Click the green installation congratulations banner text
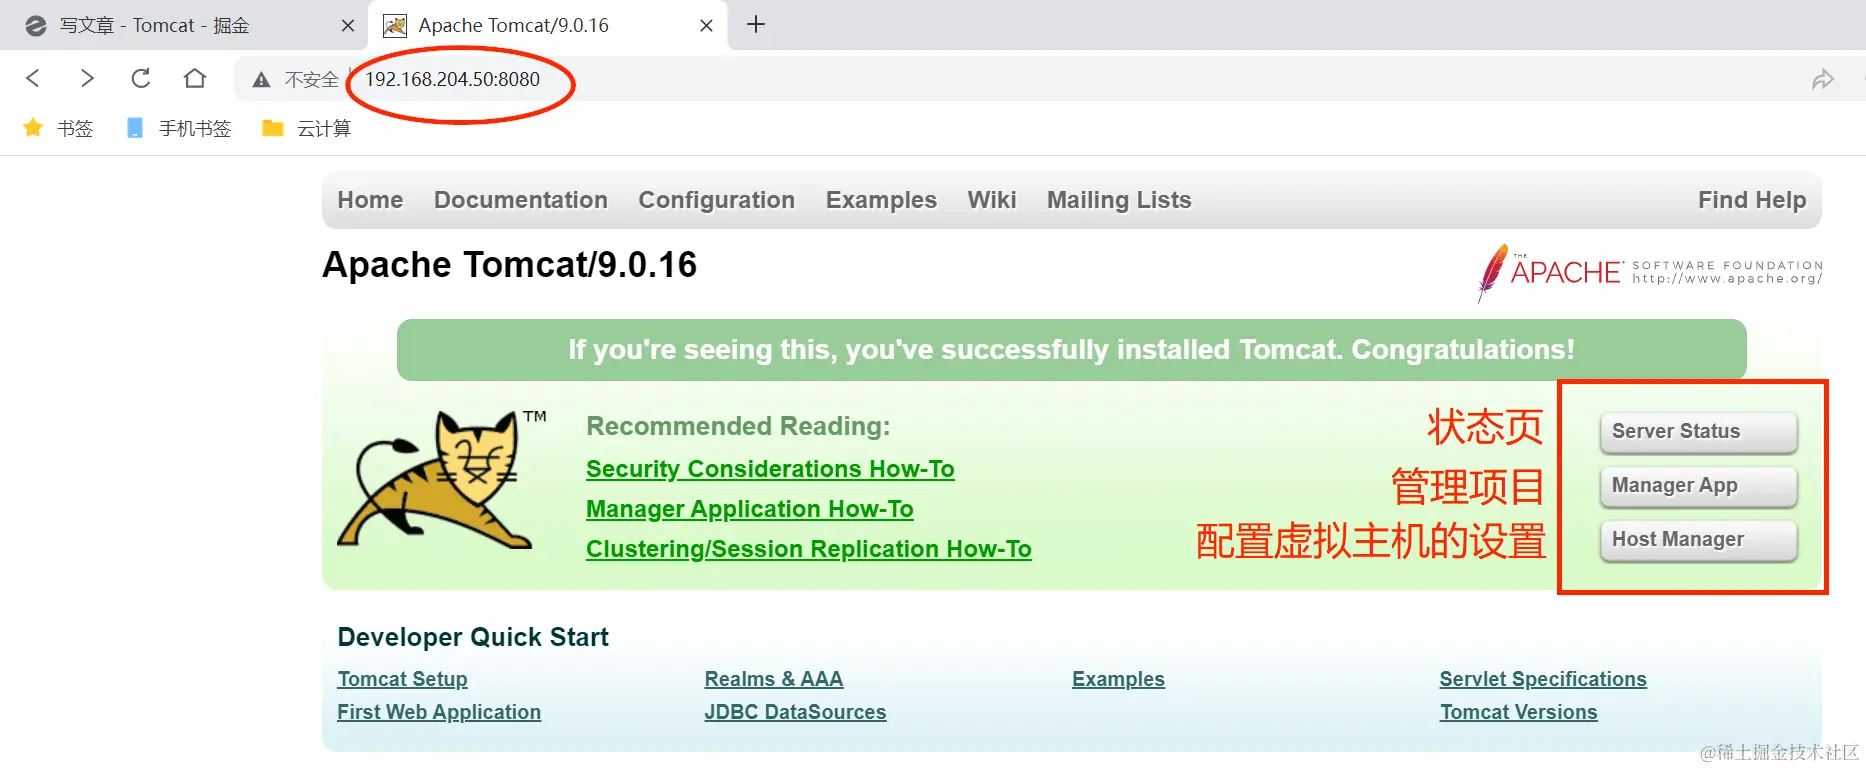Viewport: 1866px width, 769px height. click(1071, 350)
